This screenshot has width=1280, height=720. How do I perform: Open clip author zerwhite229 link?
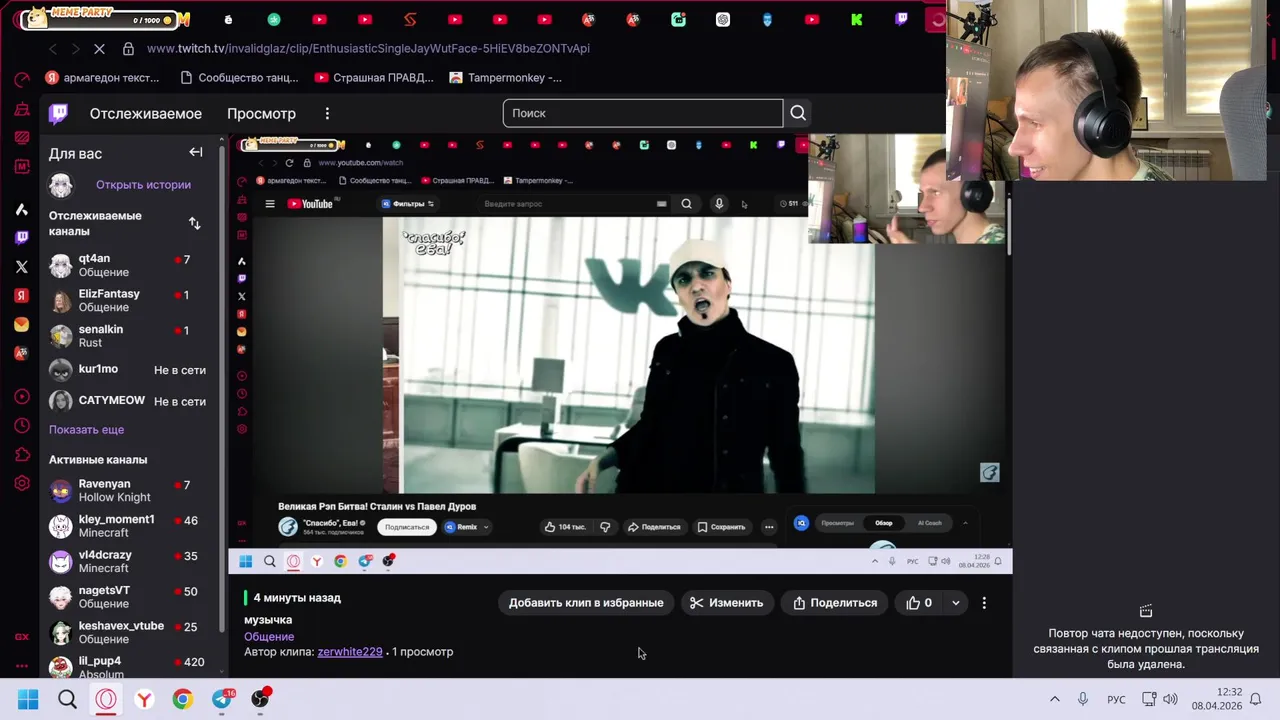pyautogui.click(x=350, y=652)
